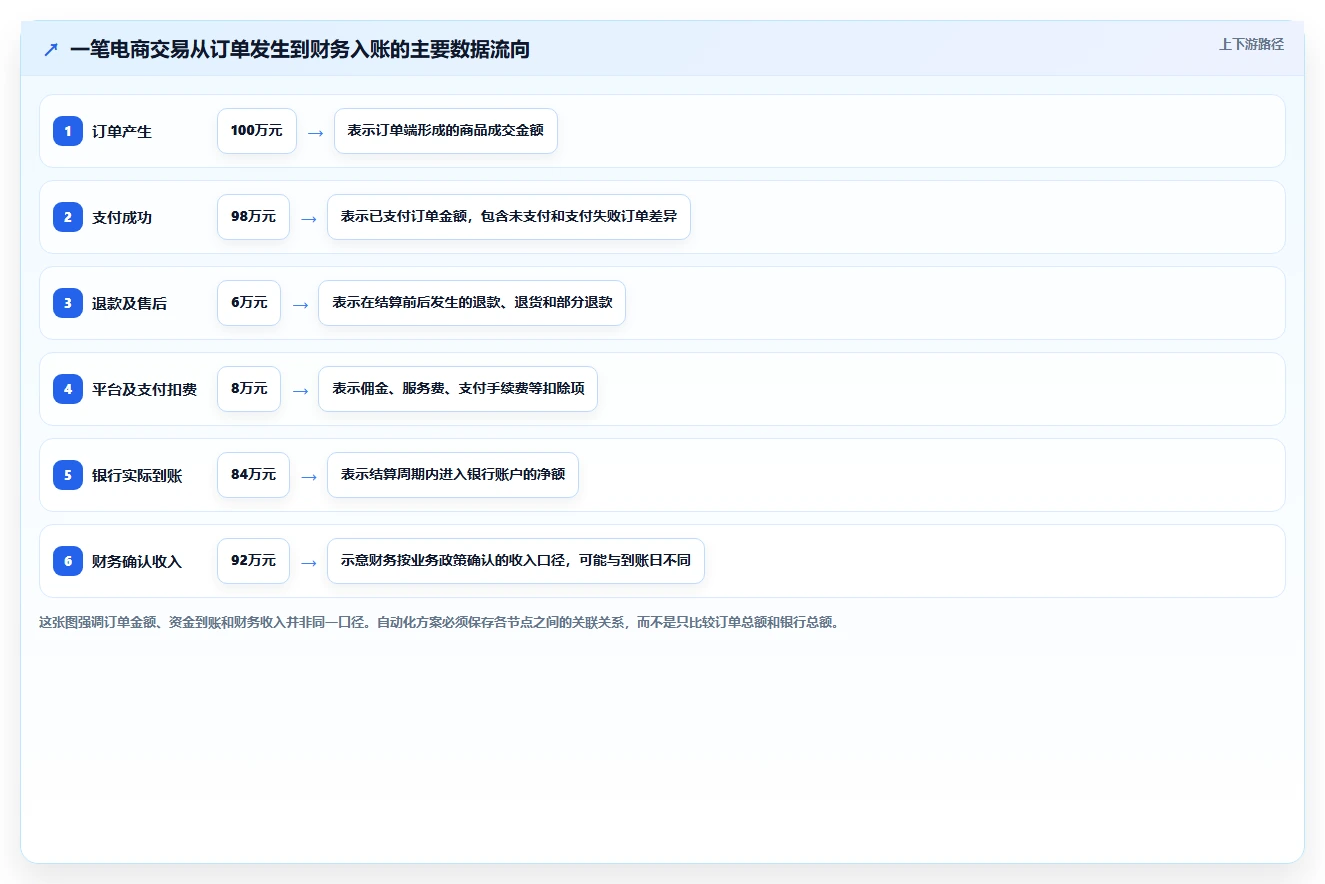Viewport: 1325px width, 884px height.
Task: Click the arrow after 6万元
Action: (x=300, y=304)
